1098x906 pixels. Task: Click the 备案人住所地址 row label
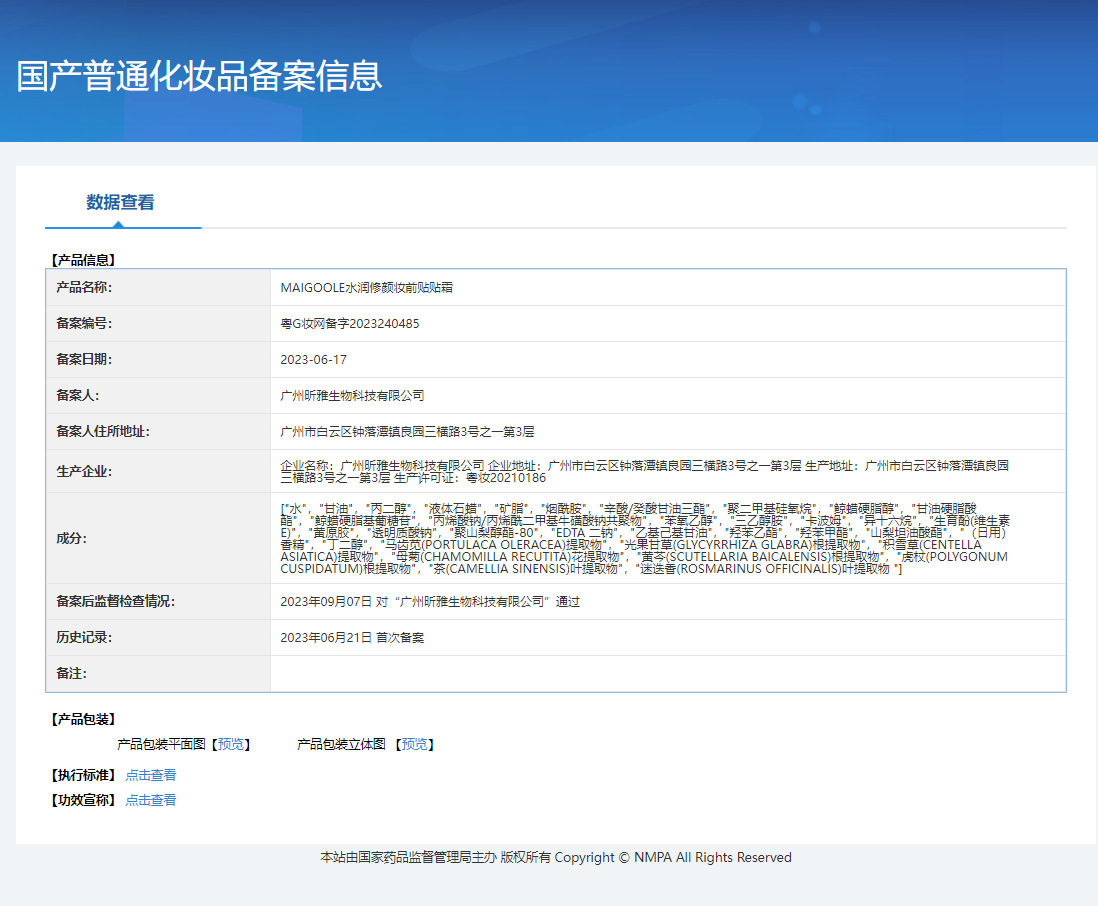tap(103, 431)
